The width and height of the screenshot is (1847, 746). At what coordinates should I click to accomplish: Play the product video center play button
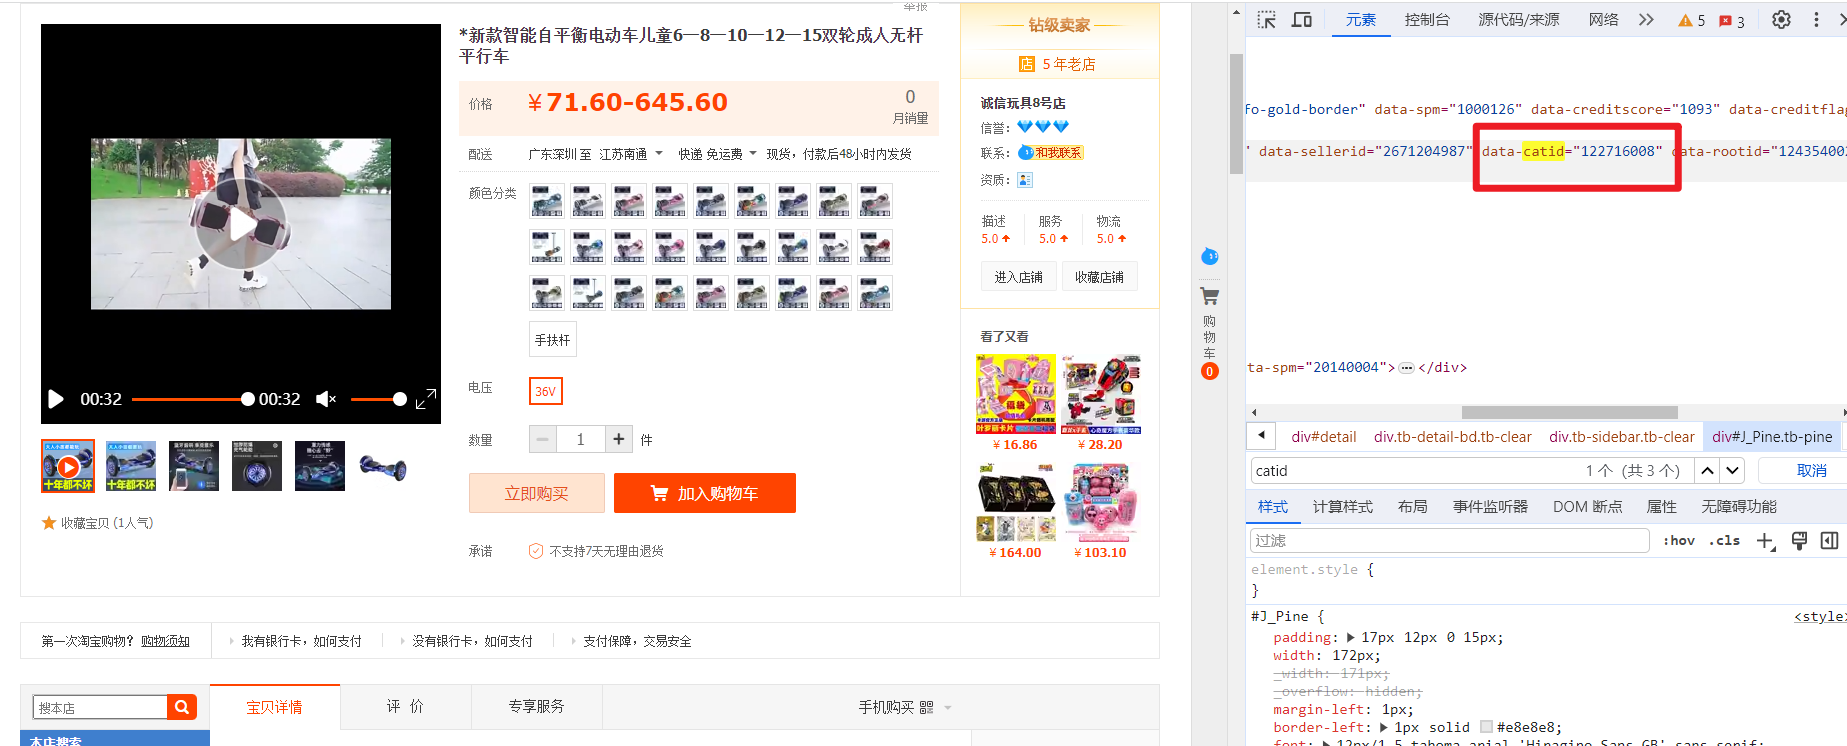click(x=241, y=224)
